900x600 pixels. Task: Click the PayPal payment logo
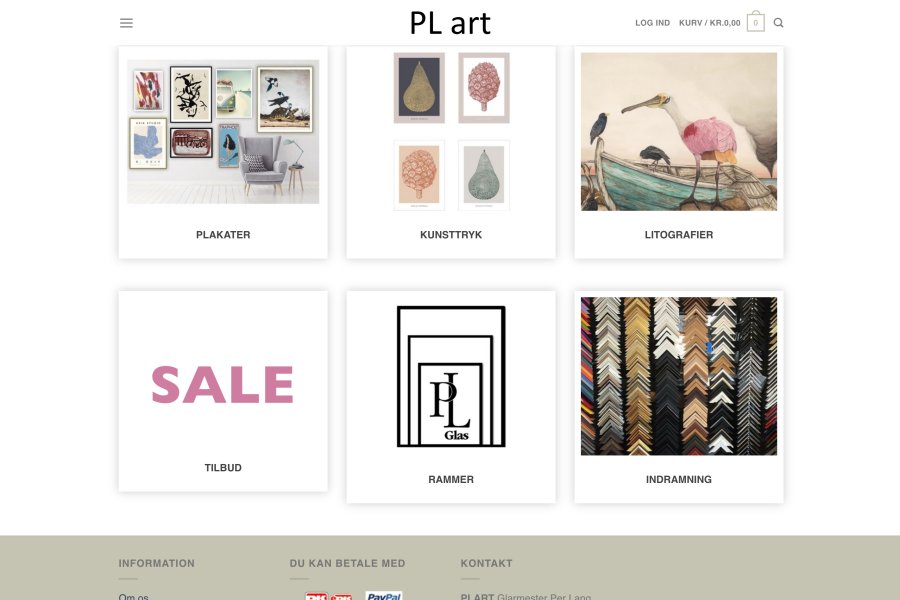384,595
